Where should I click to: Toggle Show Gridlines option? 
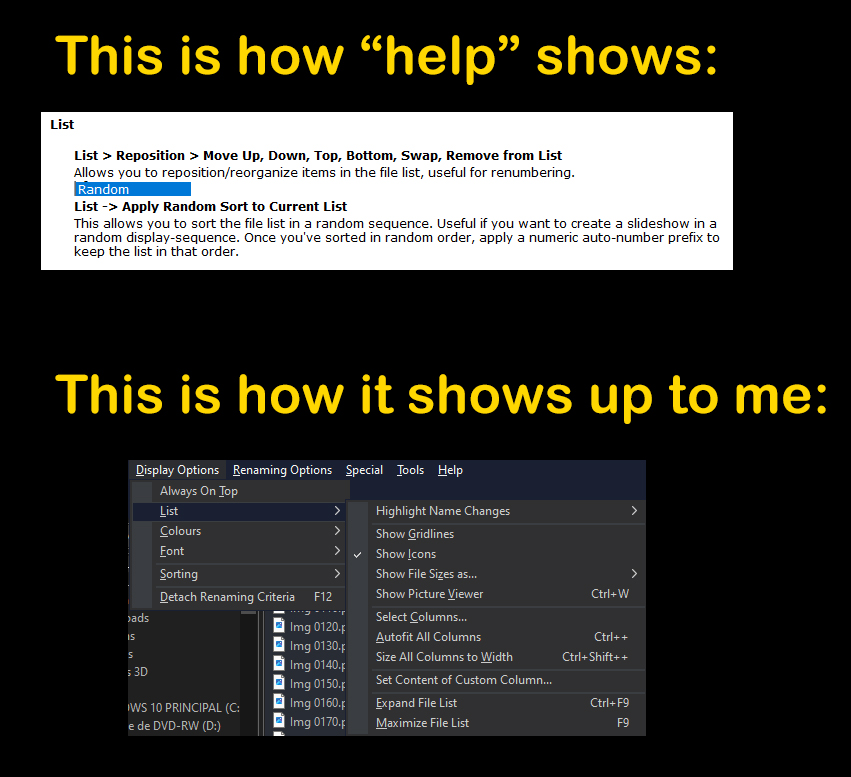coord(497,534)
